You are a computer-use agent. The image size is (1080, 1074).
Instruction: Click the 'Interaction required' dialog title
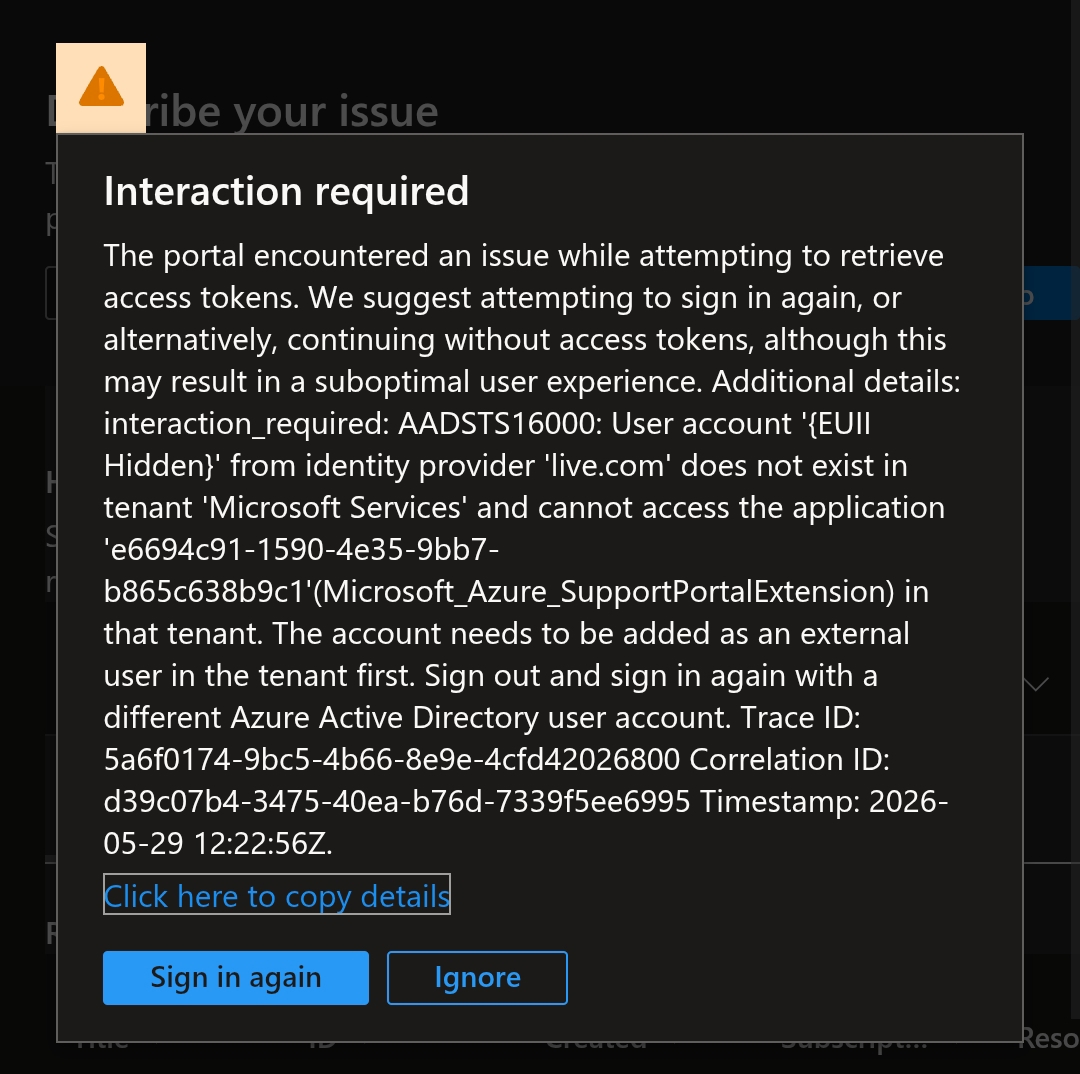286,191
